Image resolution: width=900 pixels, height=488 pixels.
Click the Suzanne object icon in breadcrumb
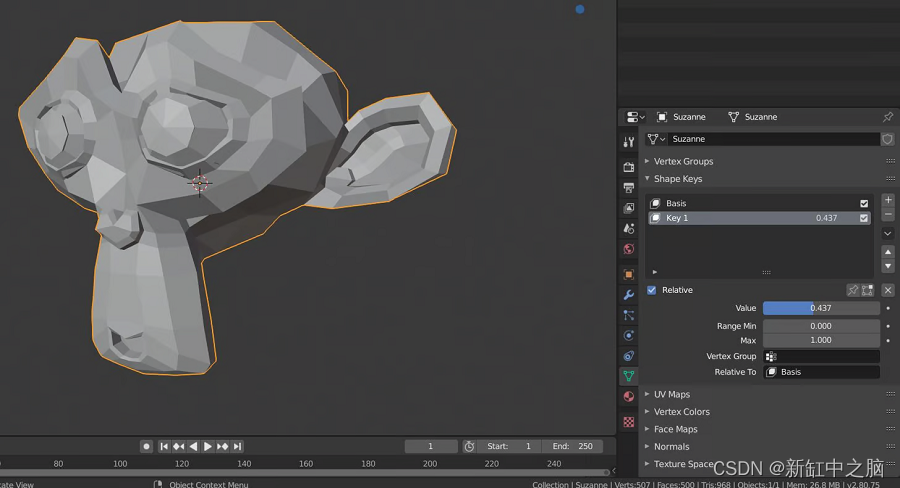(662, 117)
